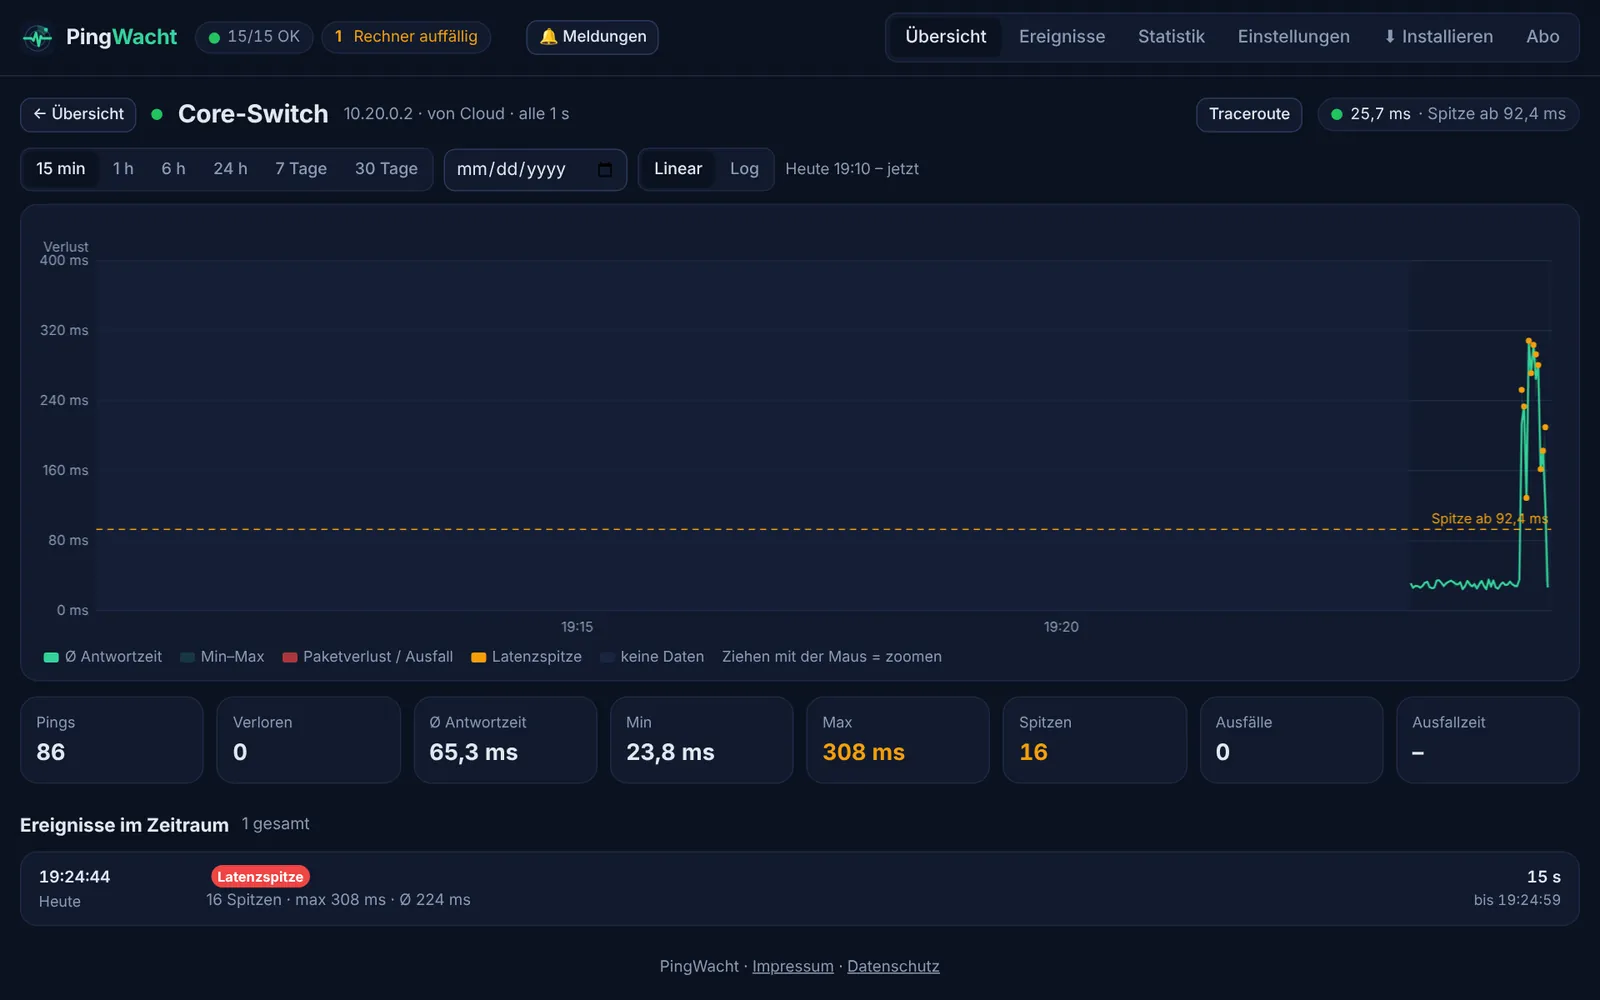The height and width of the screenshot is (1000, 1600).
Task: Switch time range to 6 h
Action: coord(173,169)
